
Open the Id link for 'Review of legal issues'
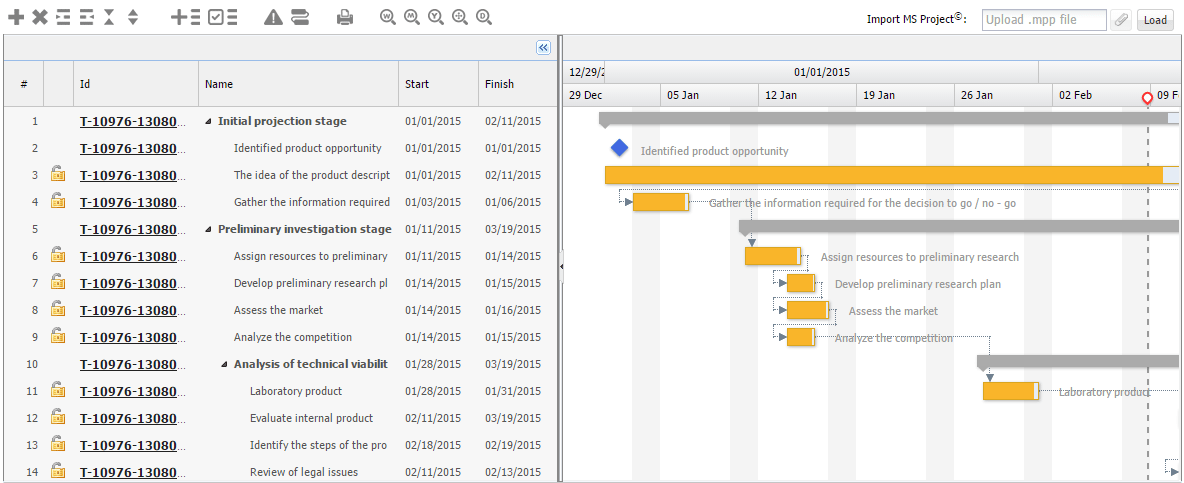coord(131,472)
